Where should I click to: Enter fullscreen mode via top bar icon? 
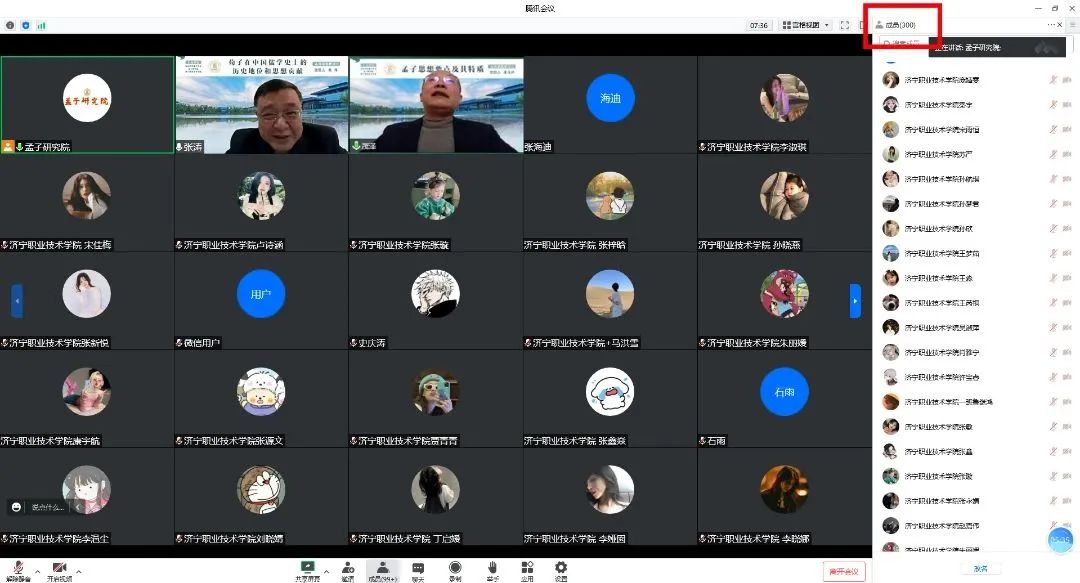pos(845,25)
